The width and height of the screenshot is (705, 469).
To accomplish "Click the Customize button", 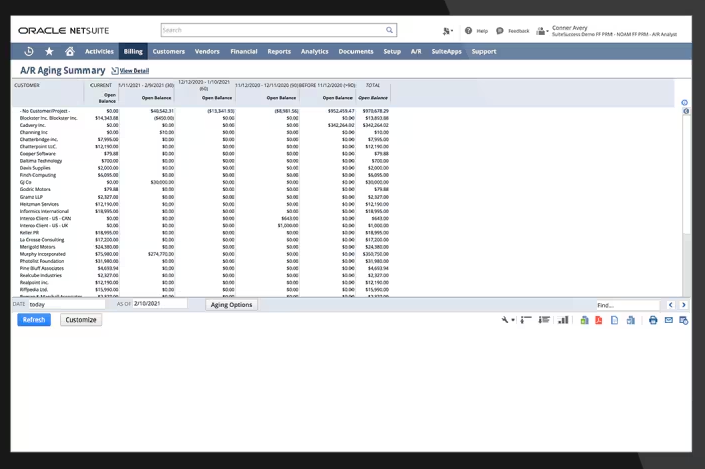I will point(81,320).
